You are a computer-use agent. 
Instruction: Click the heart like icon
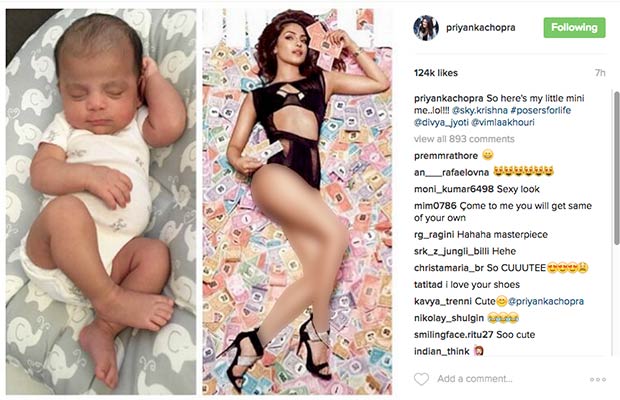pos(421,379)
